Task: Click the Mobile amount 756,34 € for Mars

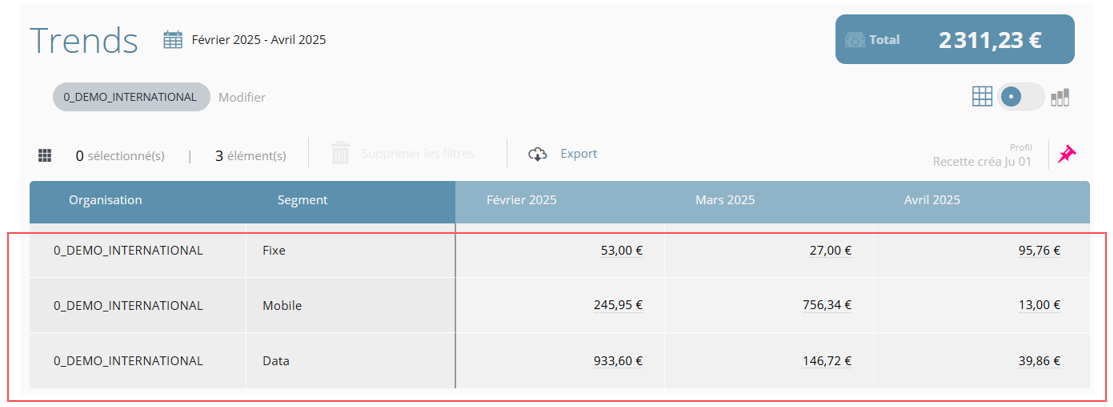Action: (826, 305)
